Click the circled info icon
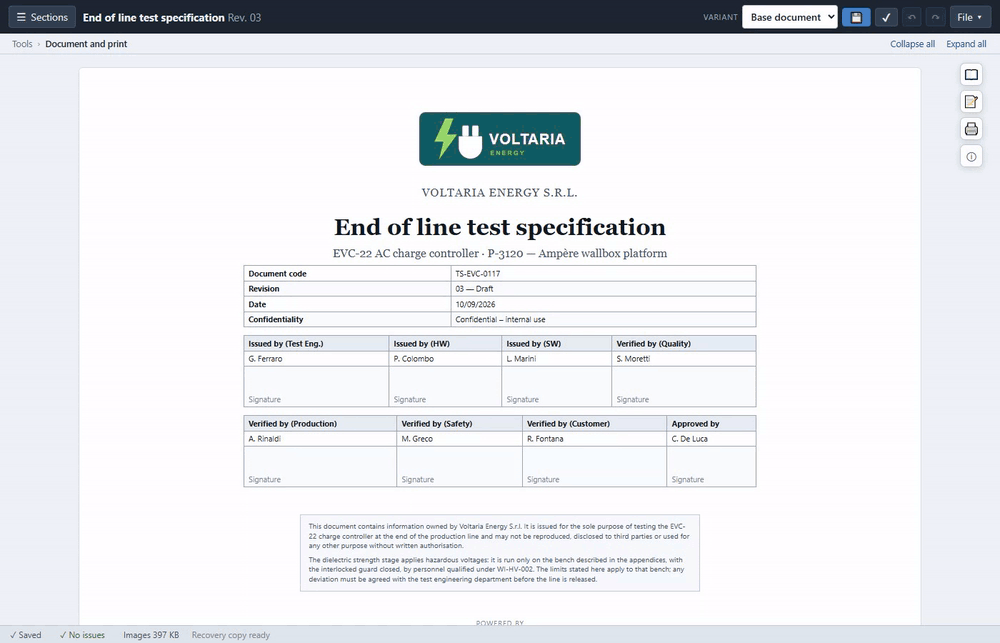 tap(971, 156)
